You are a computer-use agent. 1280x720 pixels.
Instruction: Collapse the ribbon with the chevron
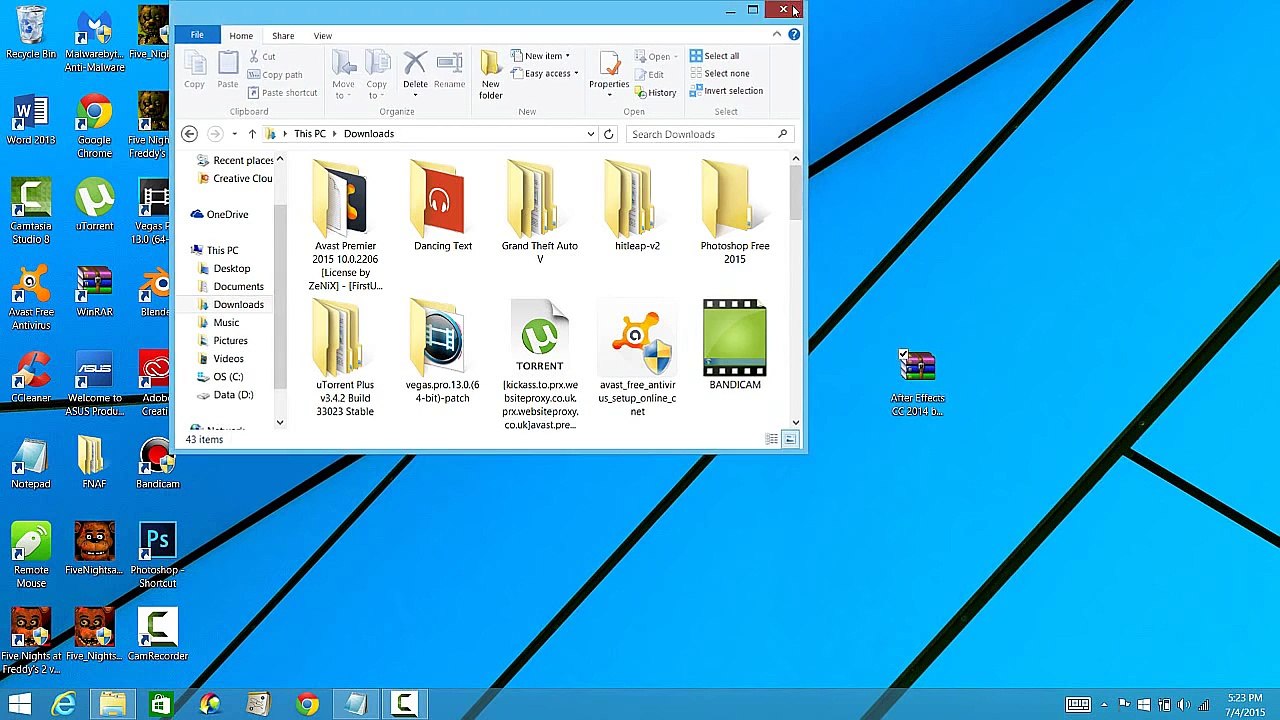777,35
